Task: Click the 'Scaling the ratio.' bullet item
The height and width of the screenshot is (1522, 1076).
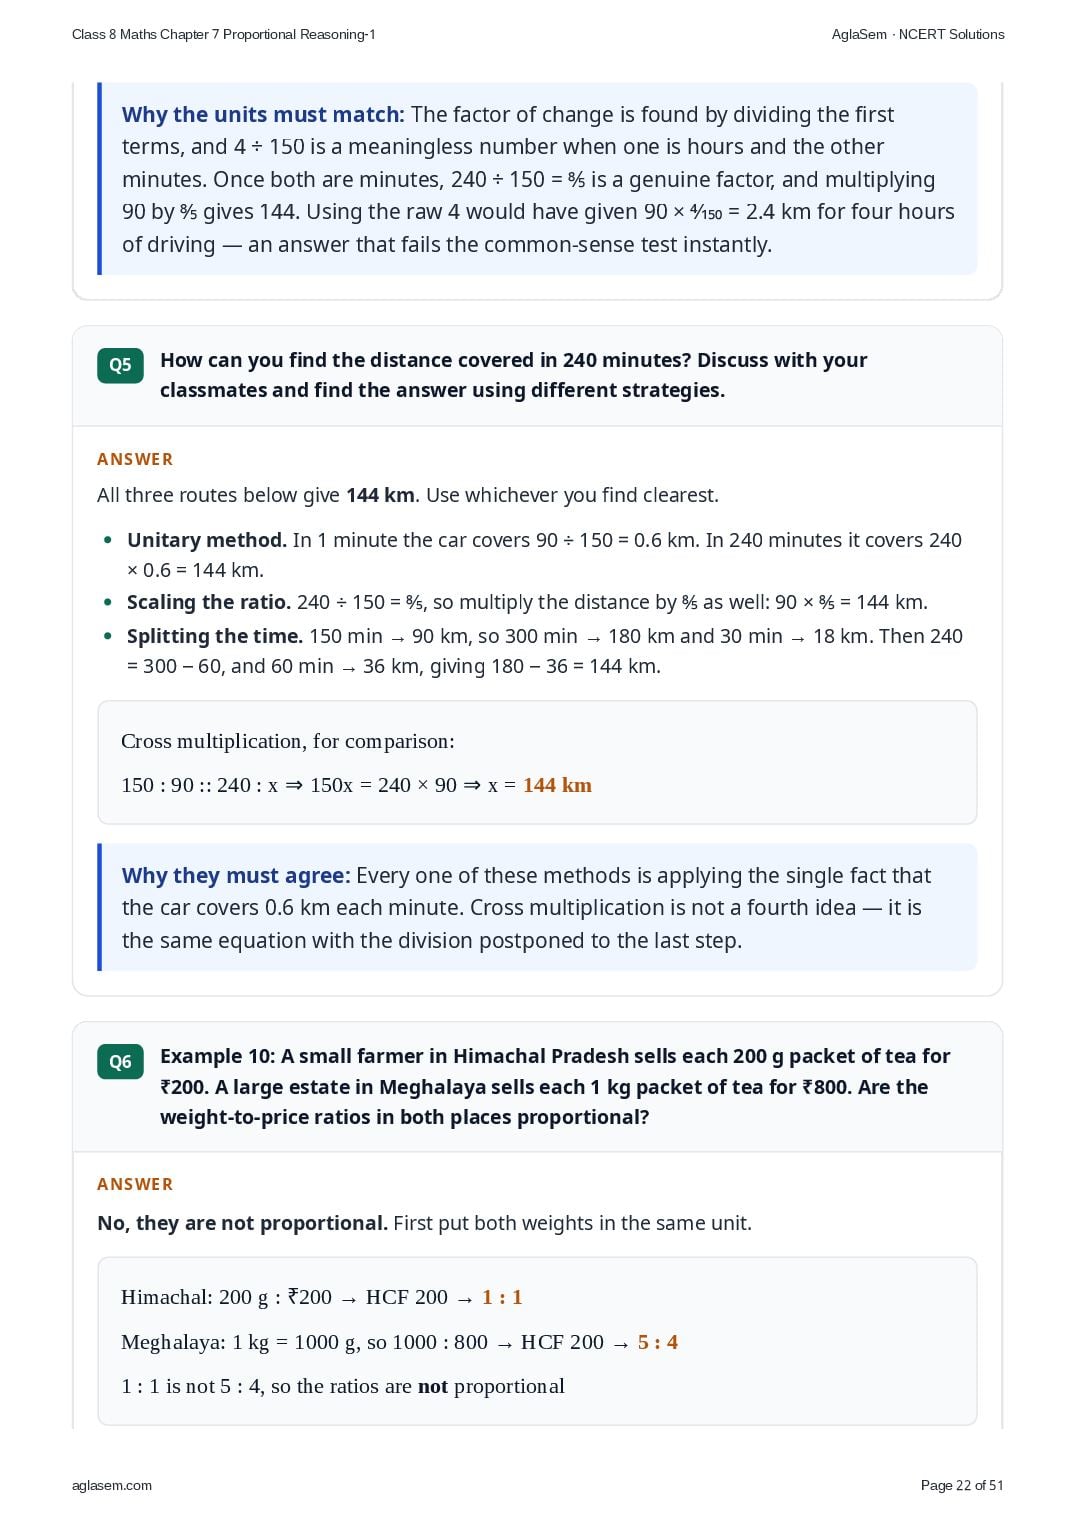Action: coord(527,602)
